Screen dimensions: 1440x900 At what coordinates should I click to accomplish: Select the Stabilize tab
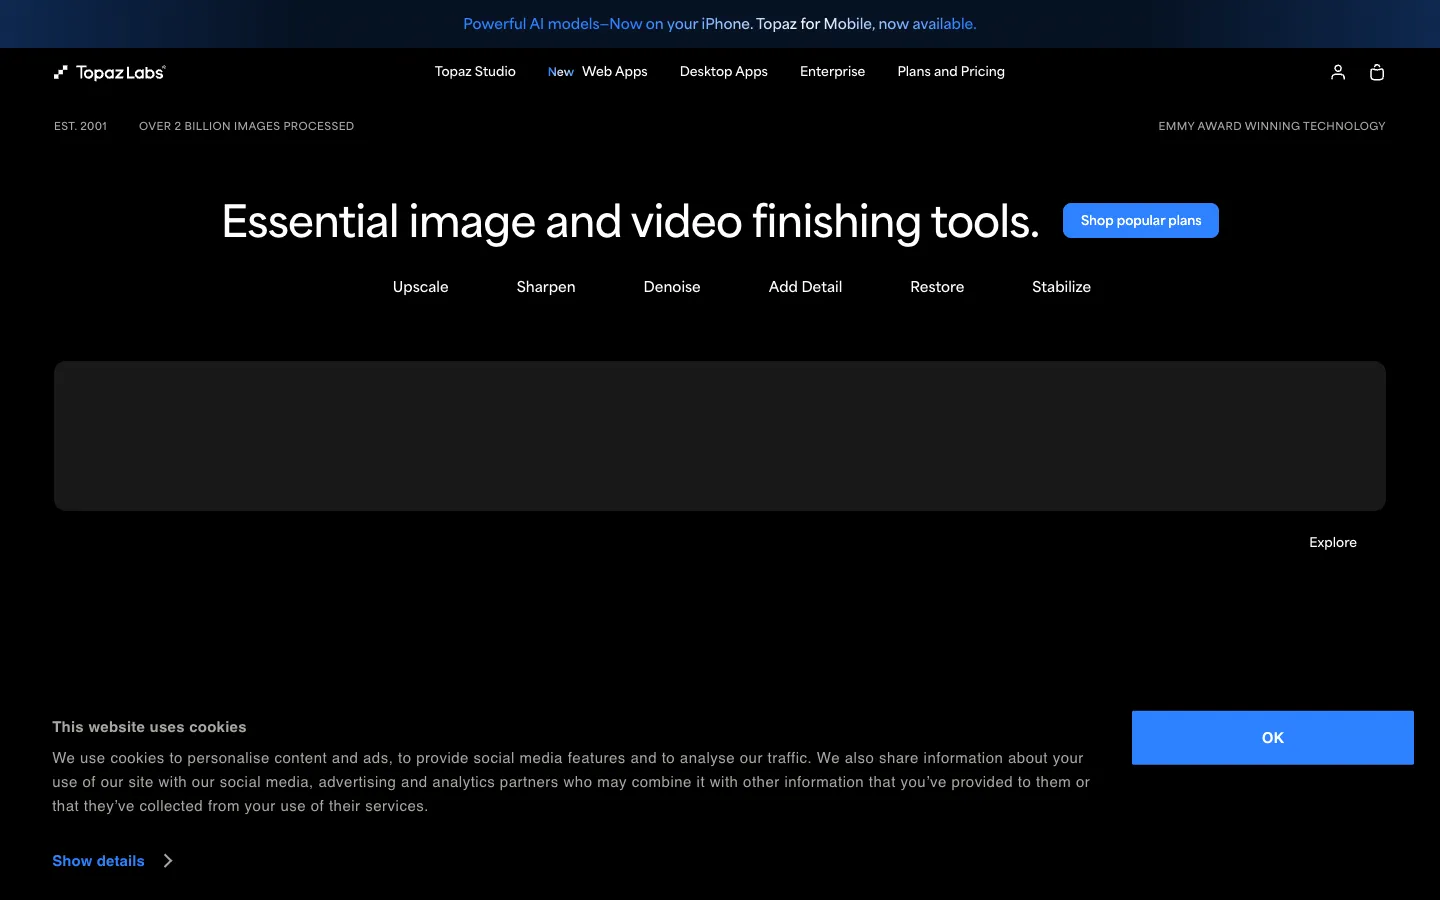pyautogui.click(x=1061, y=287)
